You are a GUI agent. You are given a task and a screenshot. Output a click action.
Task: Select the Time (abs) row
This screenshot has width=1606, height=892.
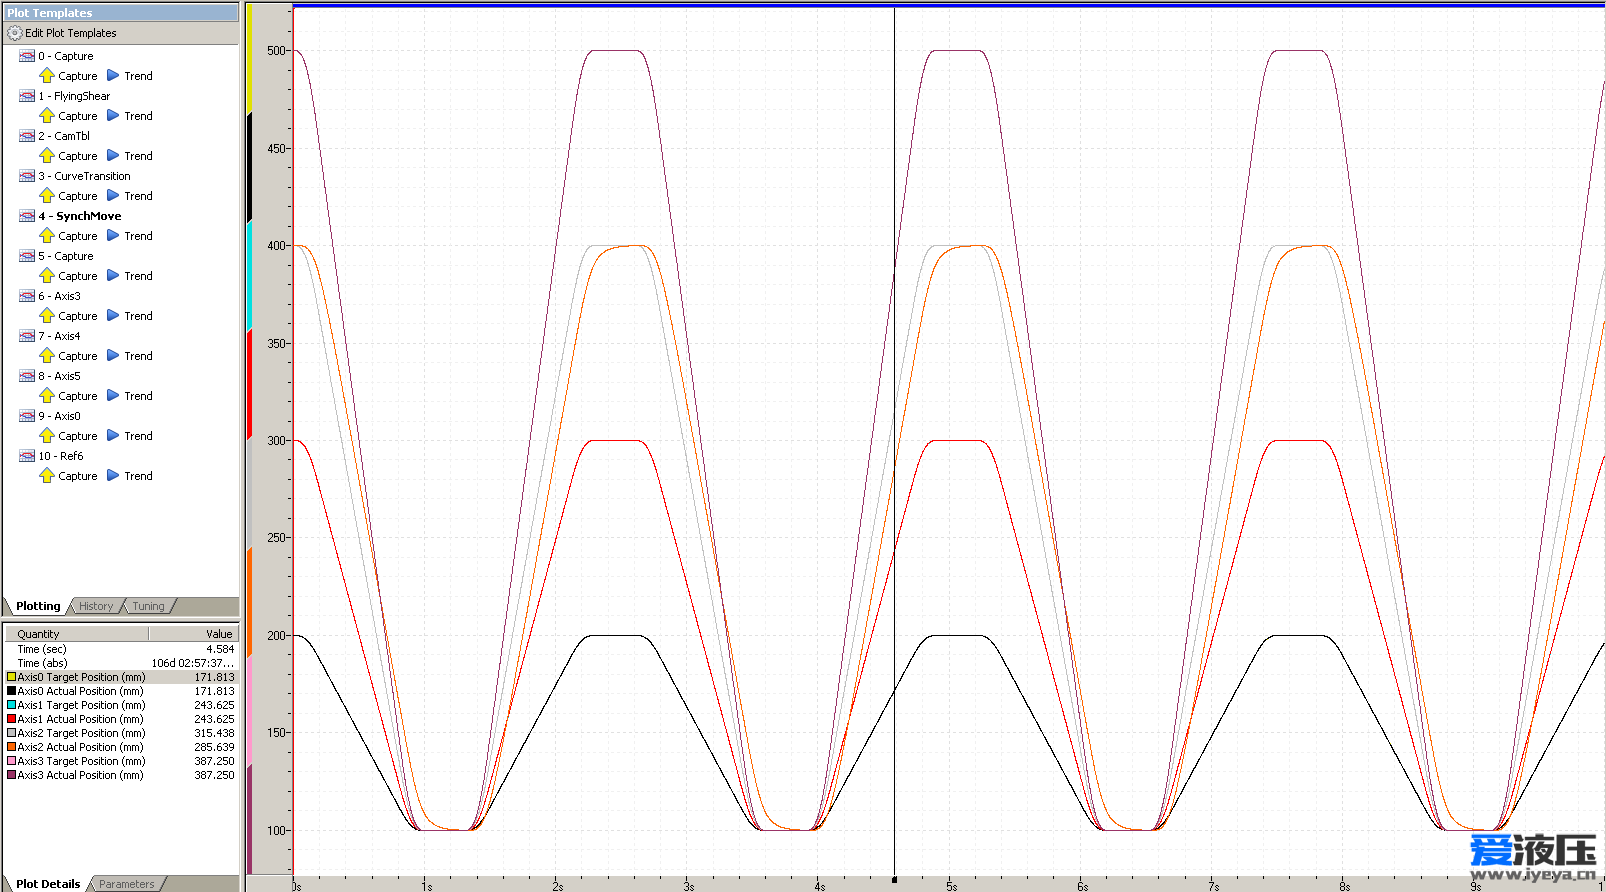(121, 663)
